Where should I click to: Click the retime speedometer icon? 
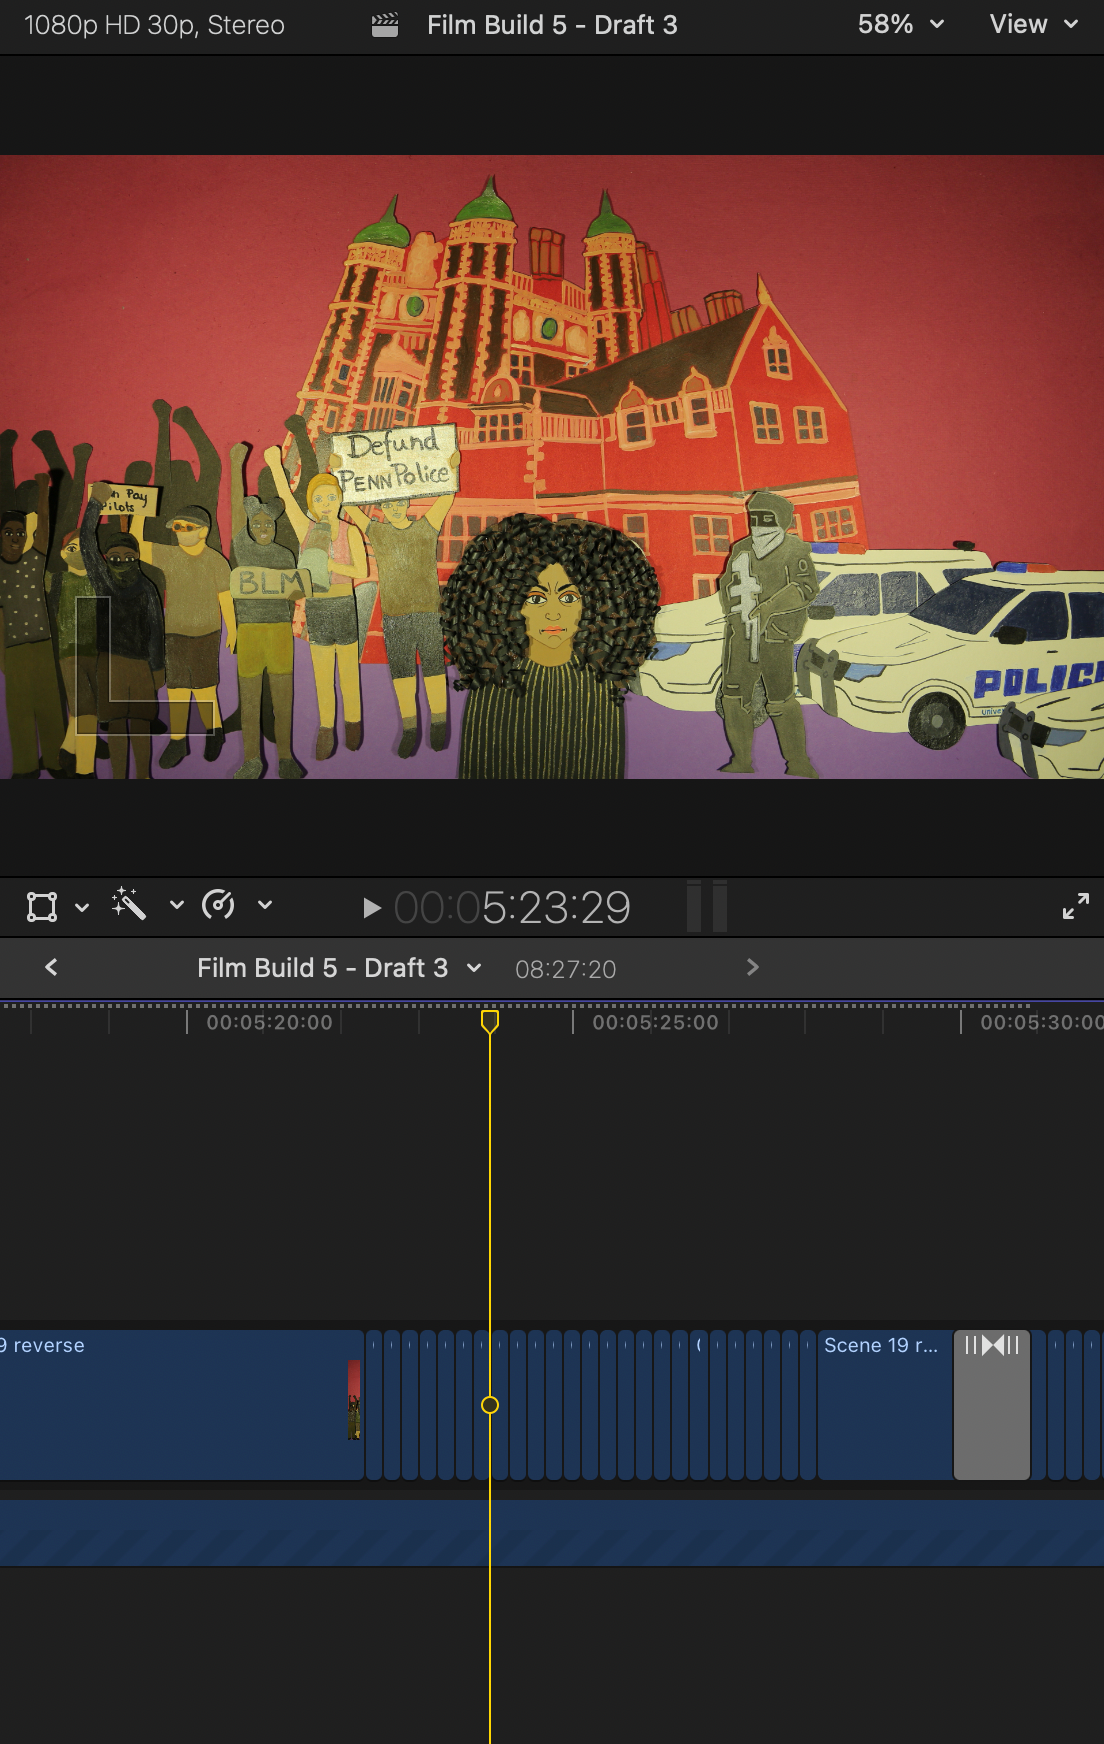(218, 905)
